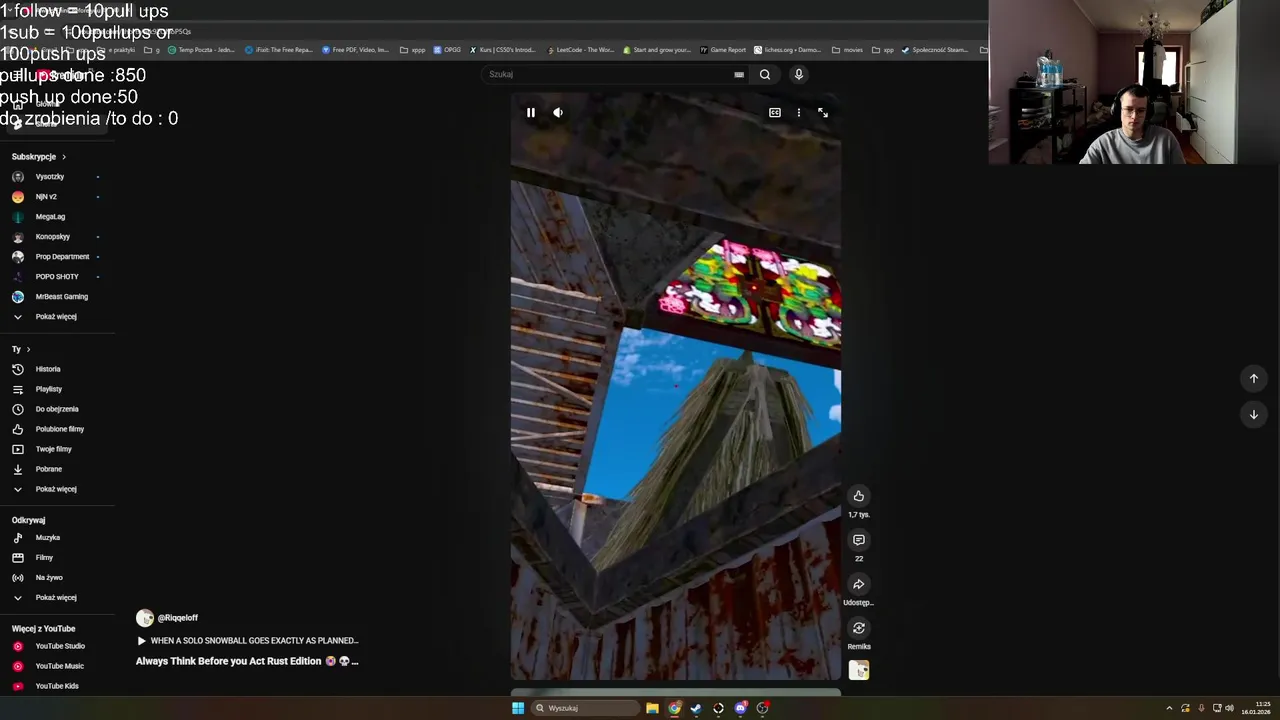Image resolution: width=1280 pixels, height=720 pixels.
Task: Open taskbar clock showing 11:25
Action: [x=1256, y=708]
